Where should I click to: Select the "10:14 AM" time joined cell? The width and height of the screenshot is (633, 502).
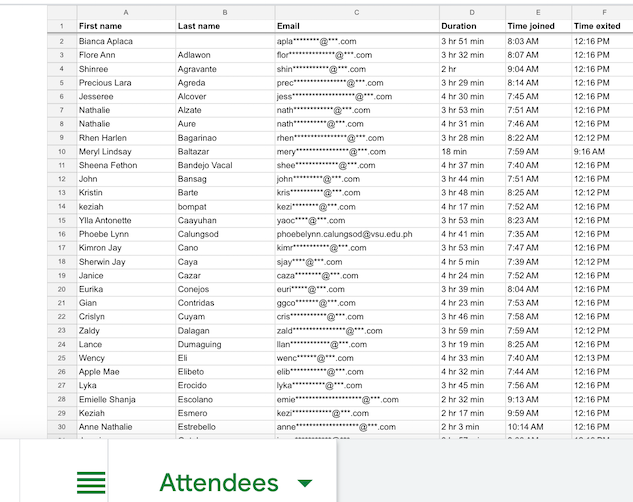tap(536, 427)
